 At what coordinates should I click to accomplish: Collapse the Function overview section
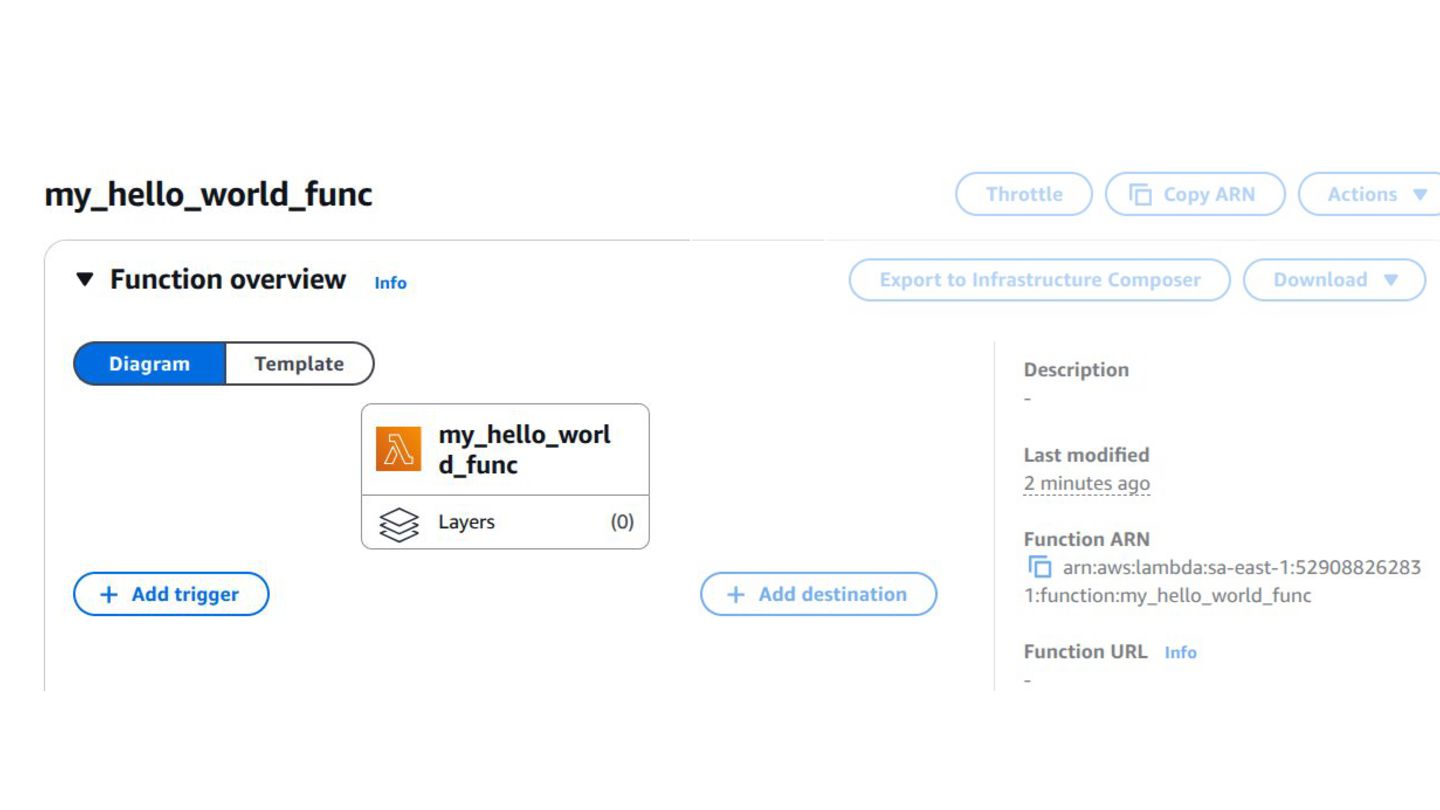pyautogui.click(x=85, y=279)
